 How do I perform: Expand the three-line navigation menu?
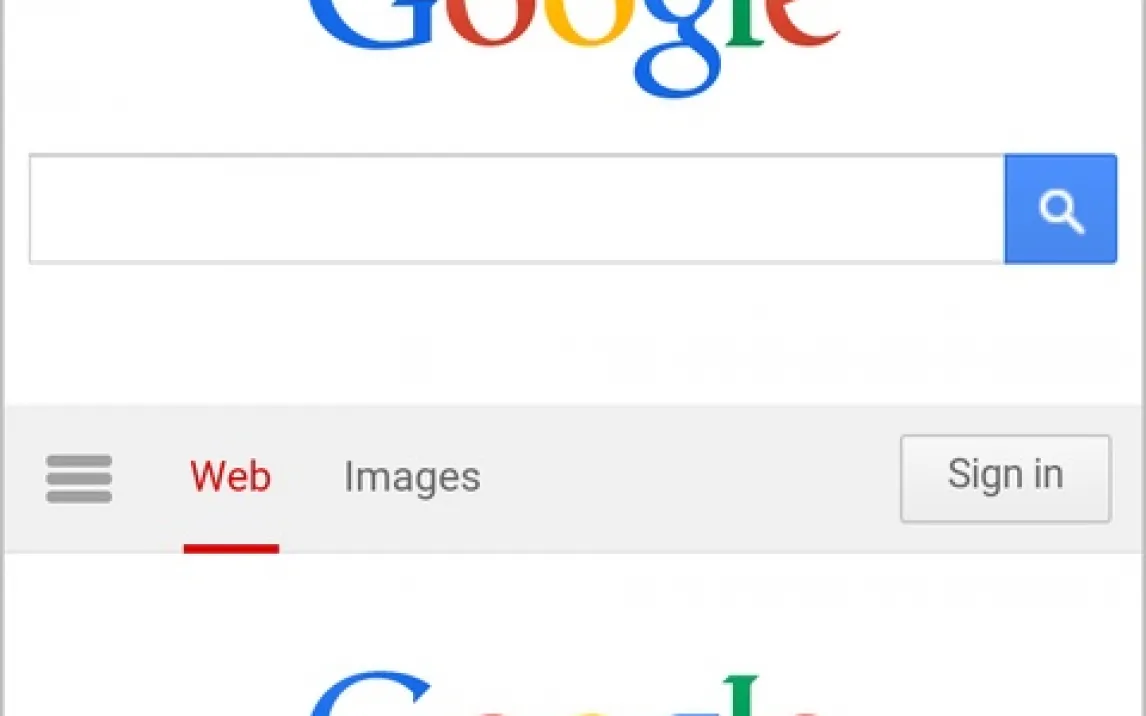79,479
